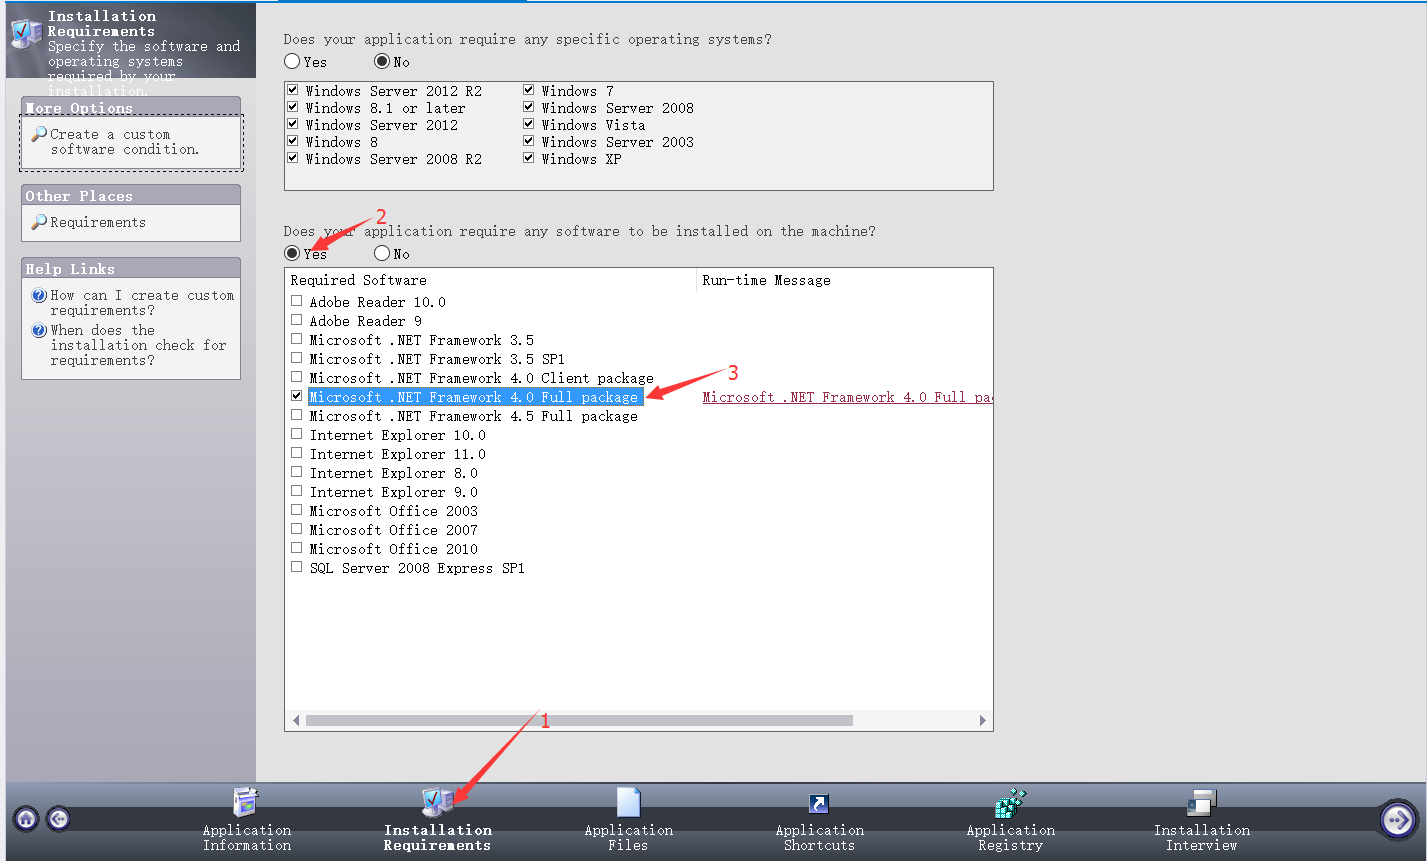1427x861 pixels.
Task: Click the Installation Interview label
Action: click(1201, 838)
